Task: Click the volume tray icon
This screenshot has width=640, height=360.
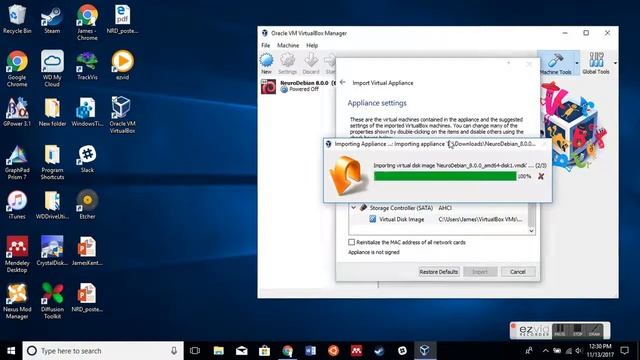Action: pyautogui.click(x=578, y=350)
